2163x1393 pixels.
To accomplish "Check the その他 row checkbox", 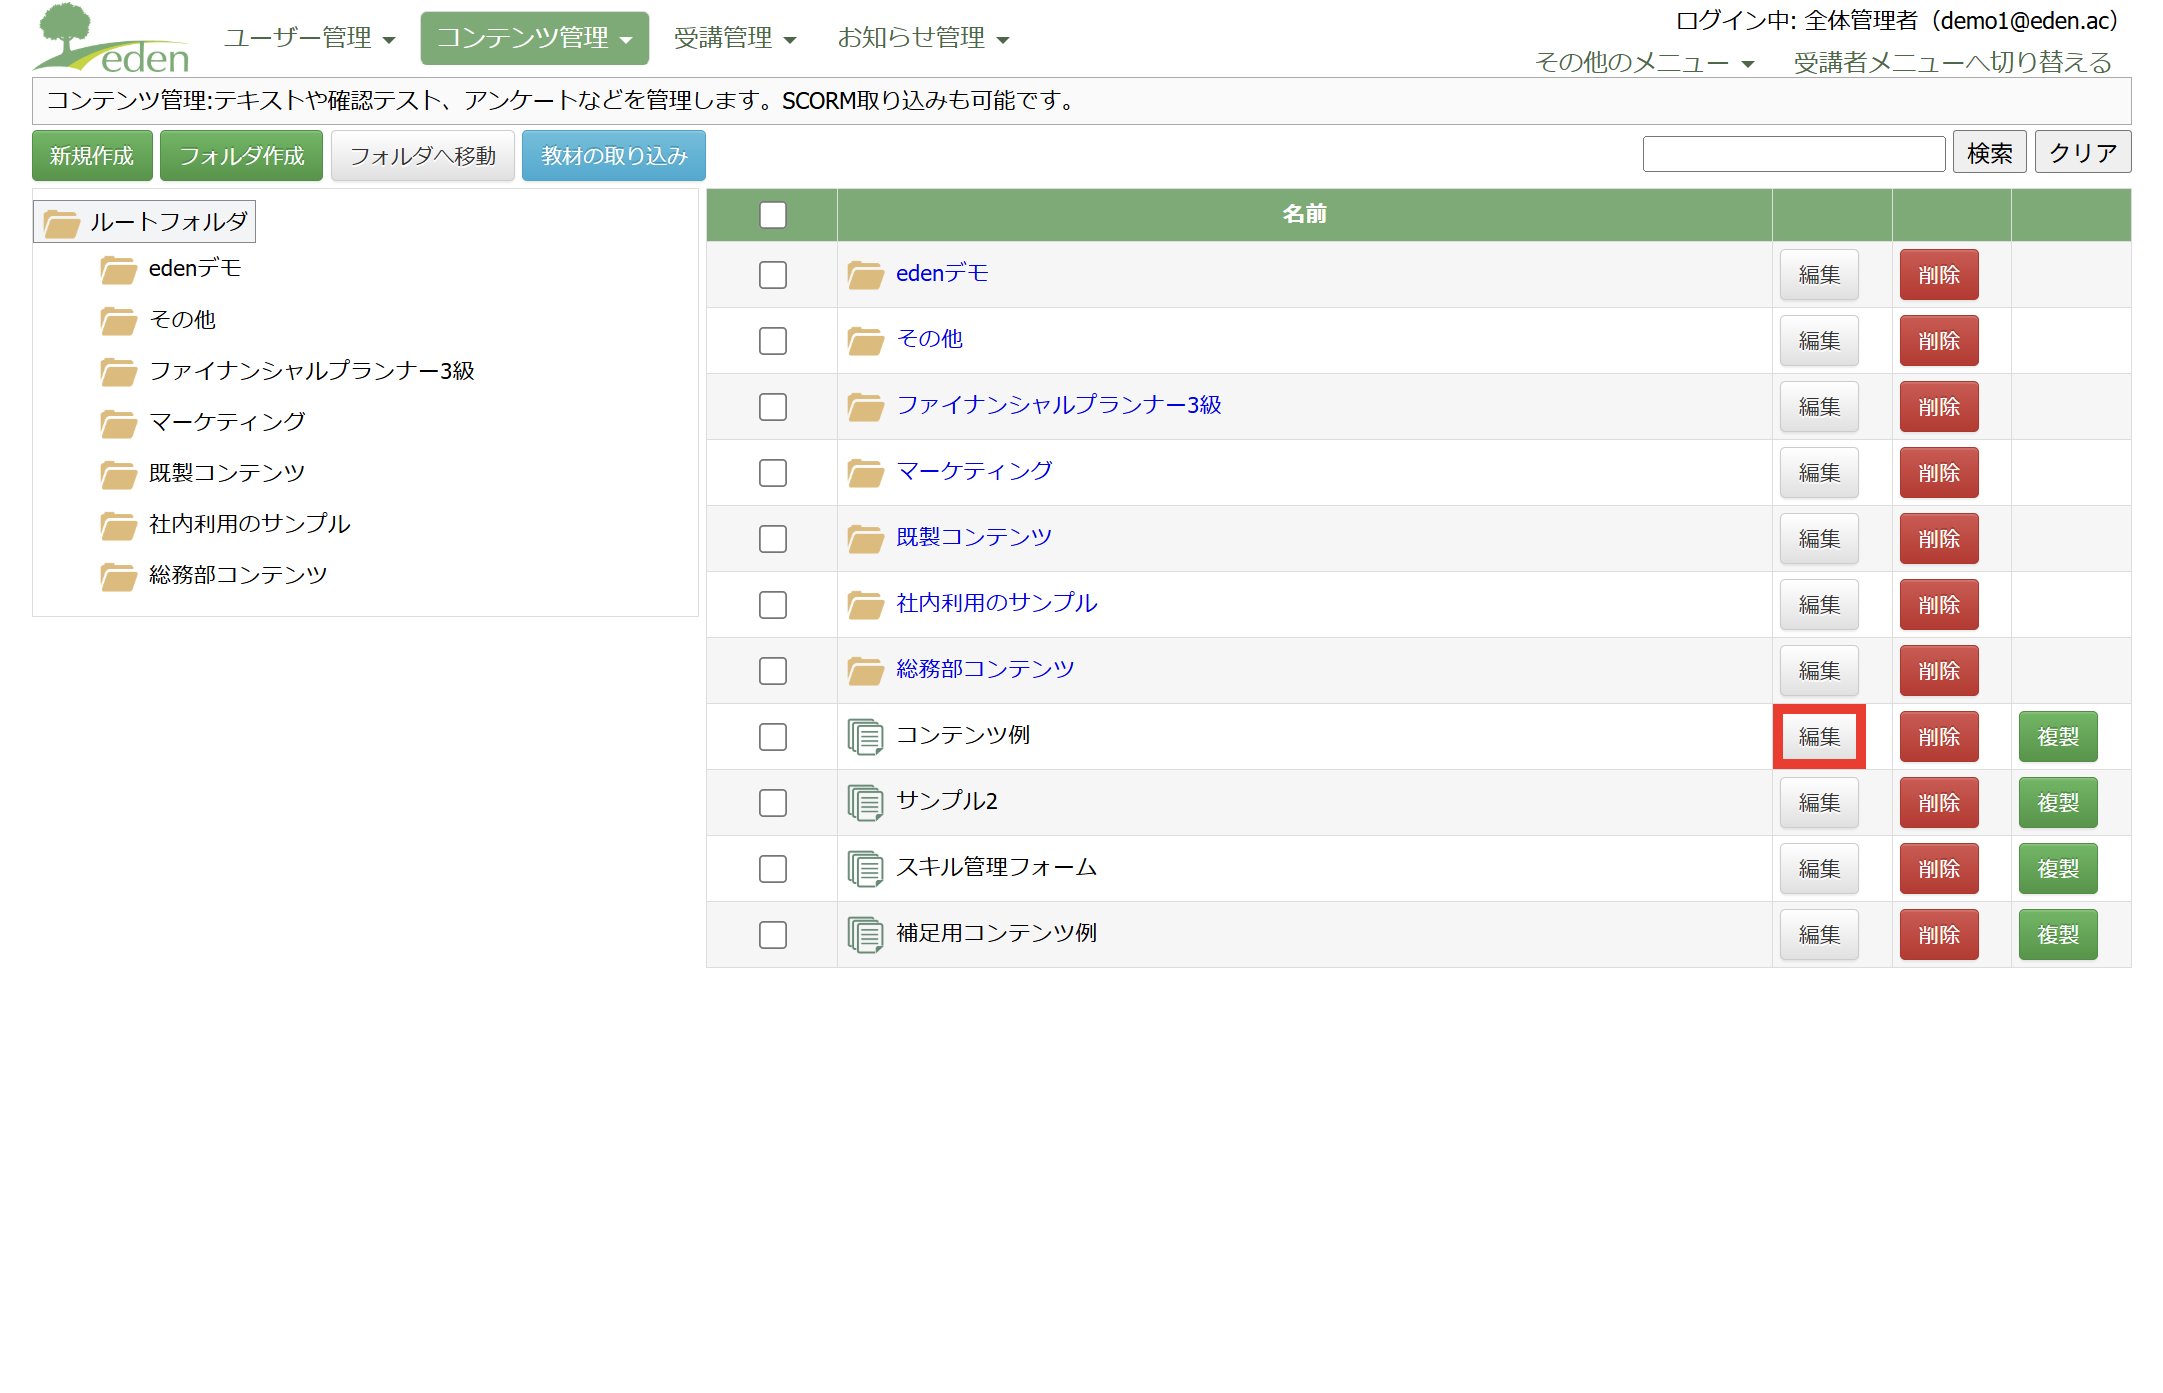I will pyautogui.click(x=773, y=341).
